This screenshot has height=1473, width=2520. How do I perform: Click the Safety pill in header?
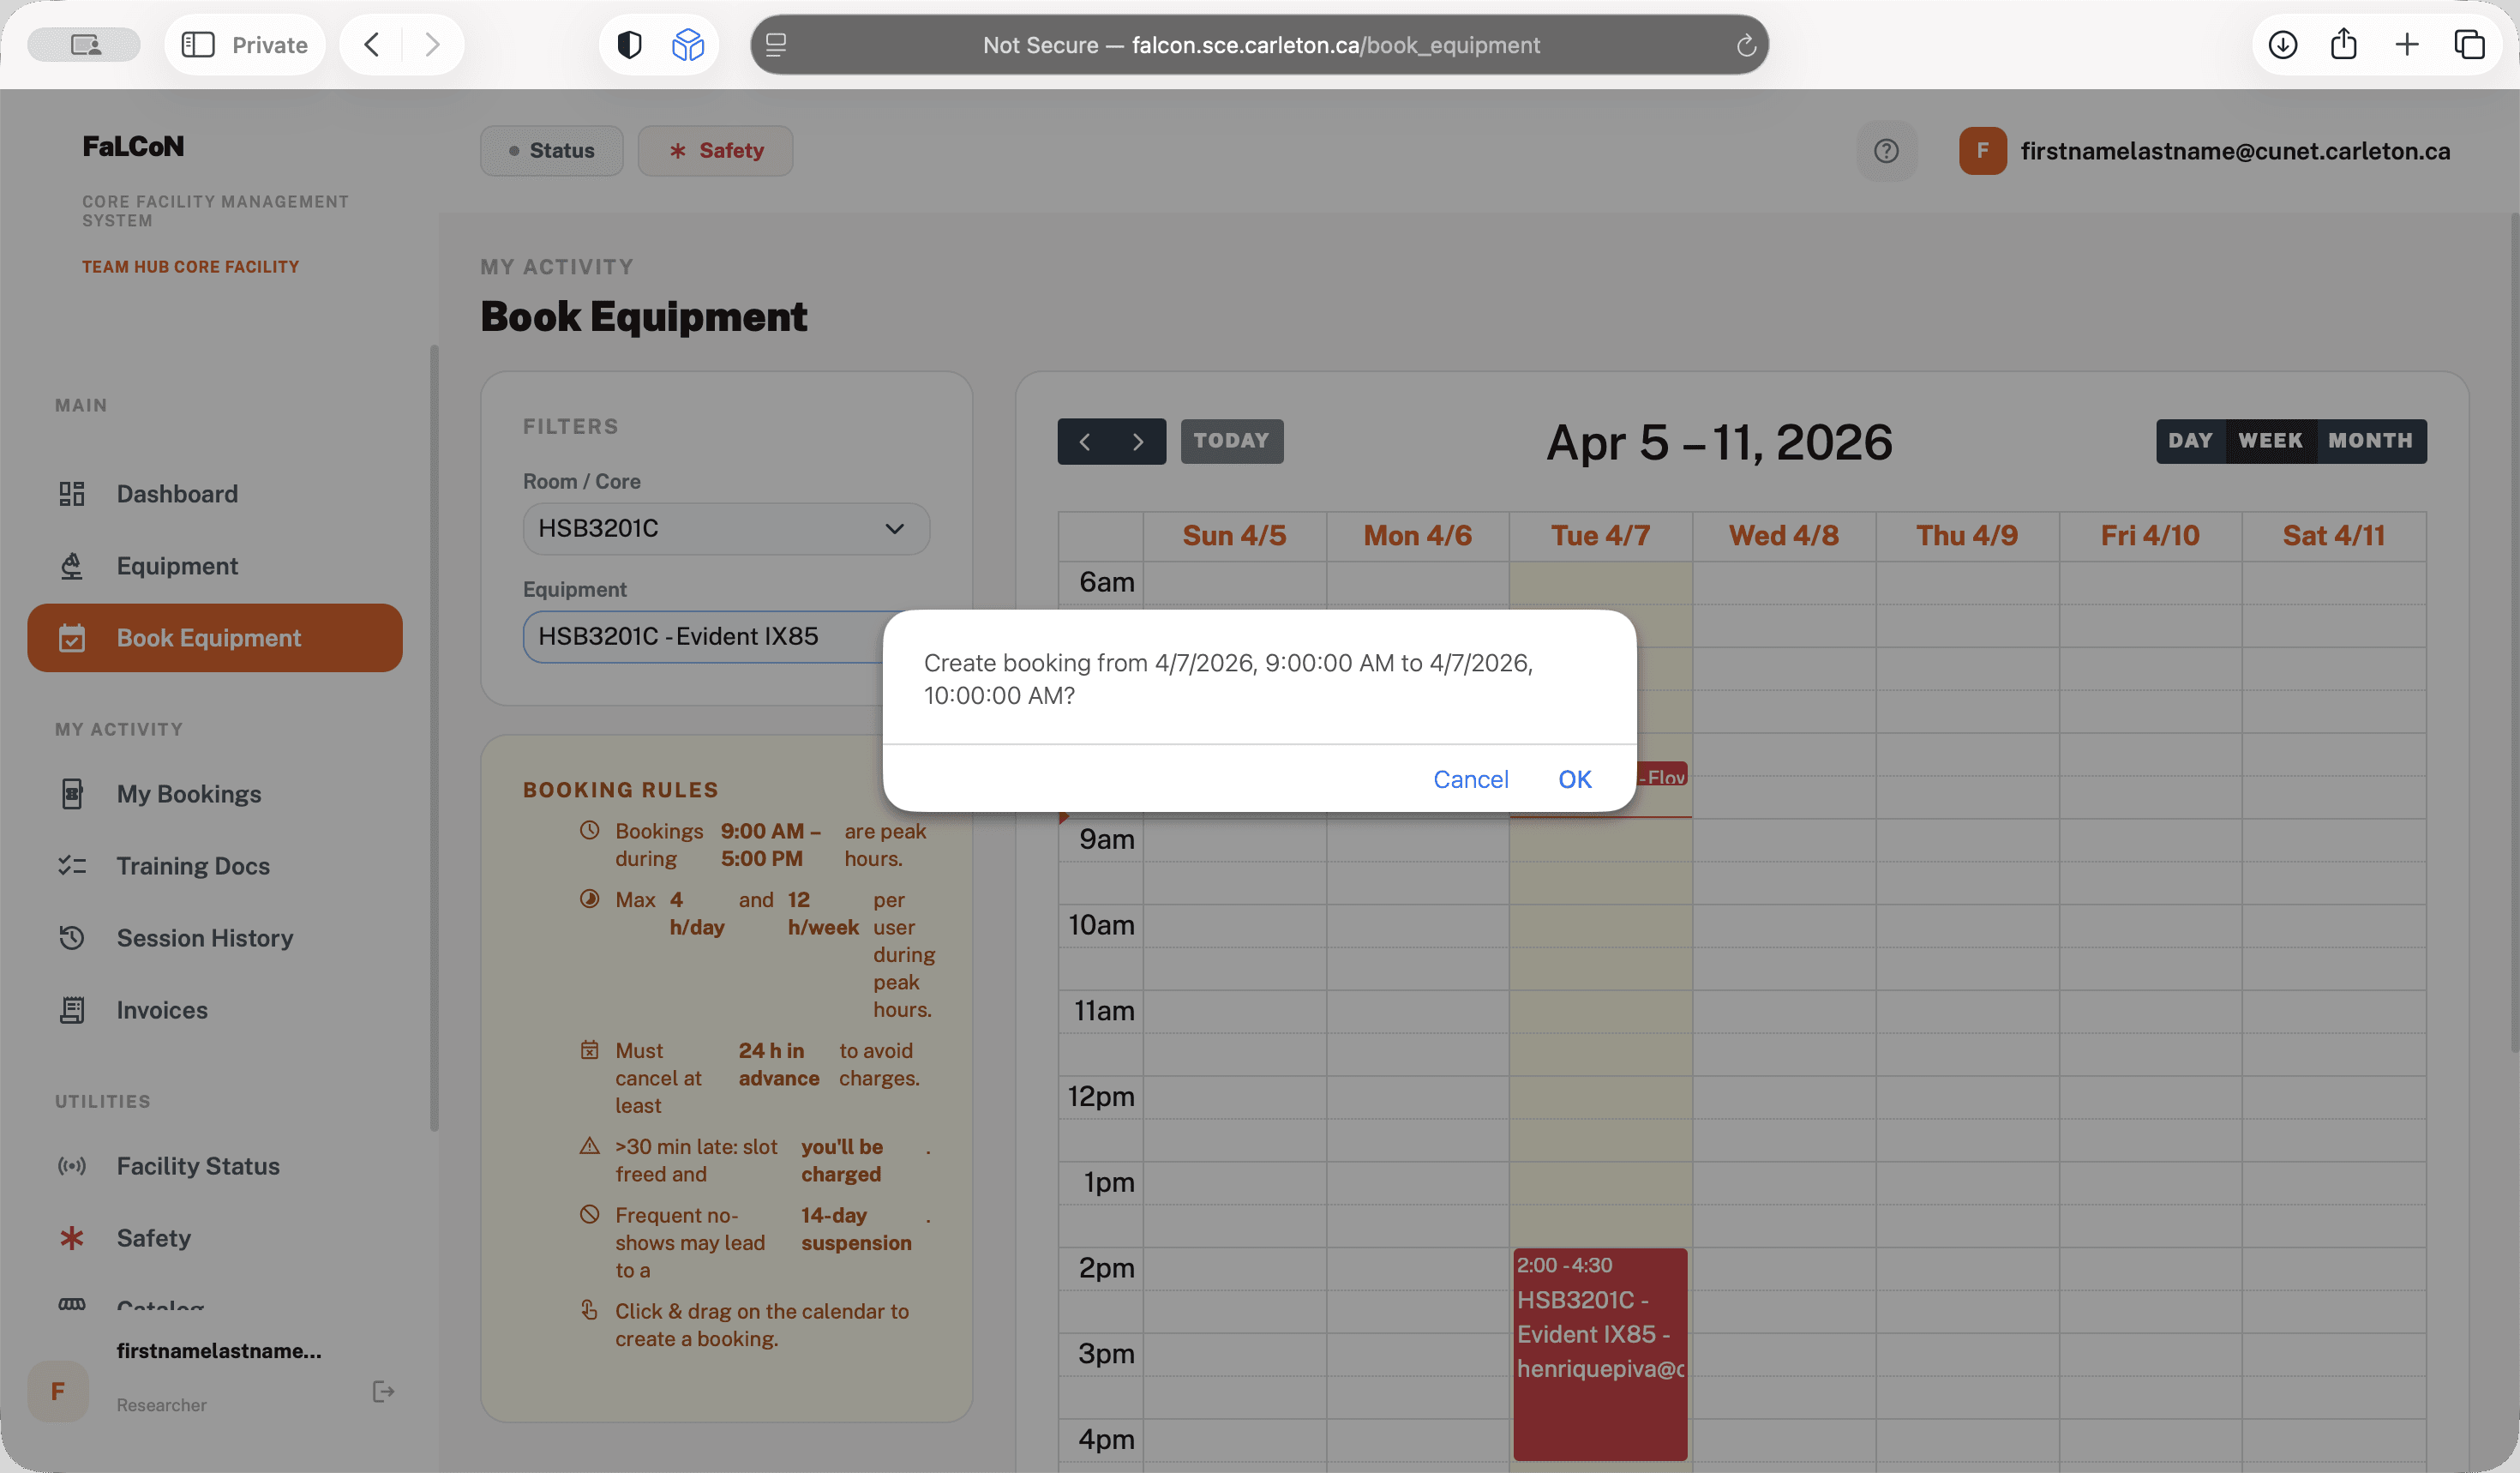click(x=716, y=151)
